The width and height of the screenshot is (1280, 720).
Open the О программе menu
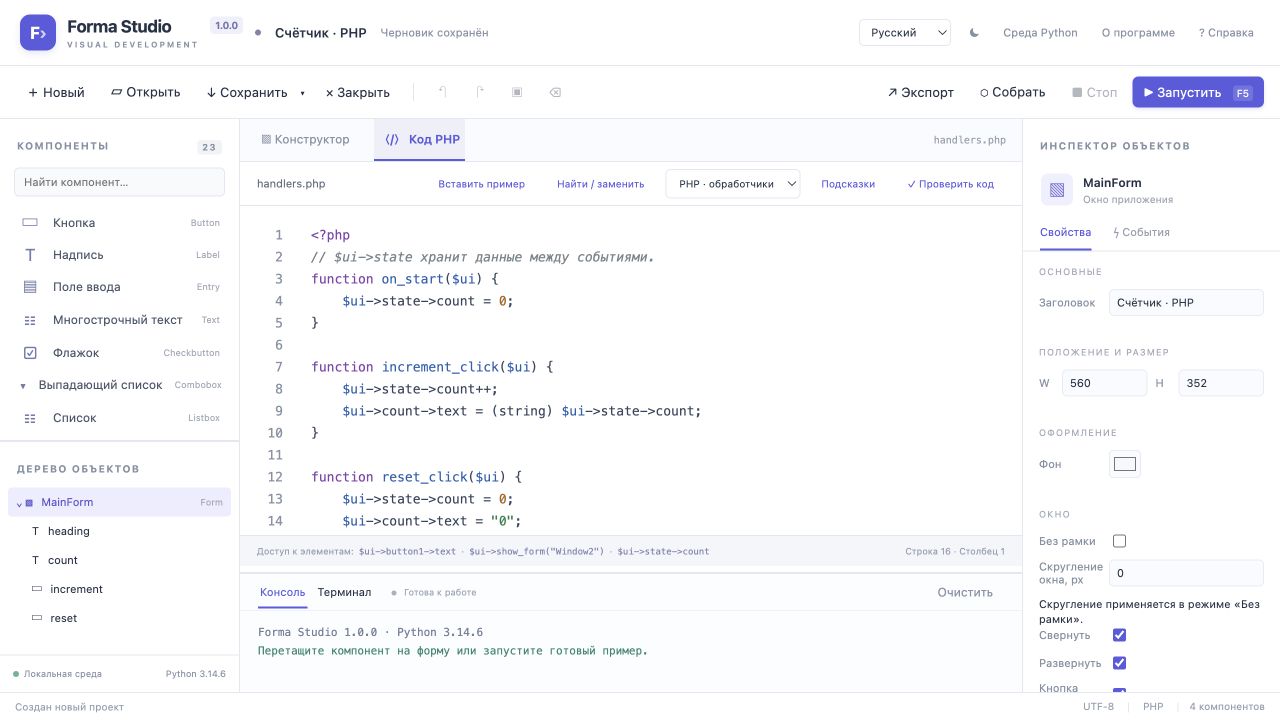click(x=1138, y=33)
